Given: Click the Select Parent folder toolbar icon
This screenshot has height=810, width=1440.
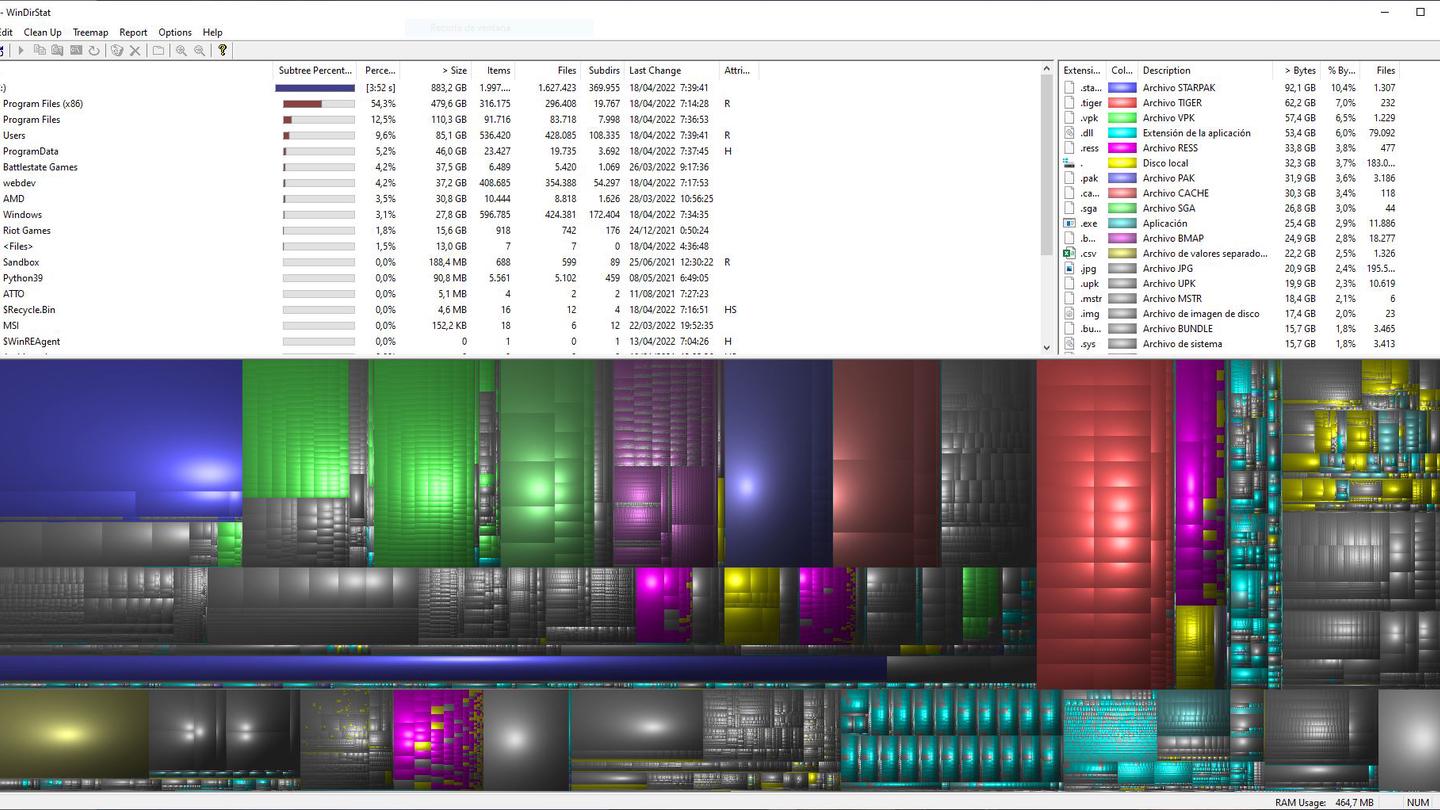Looking at the screenshot, I should (x=158, y=50).
